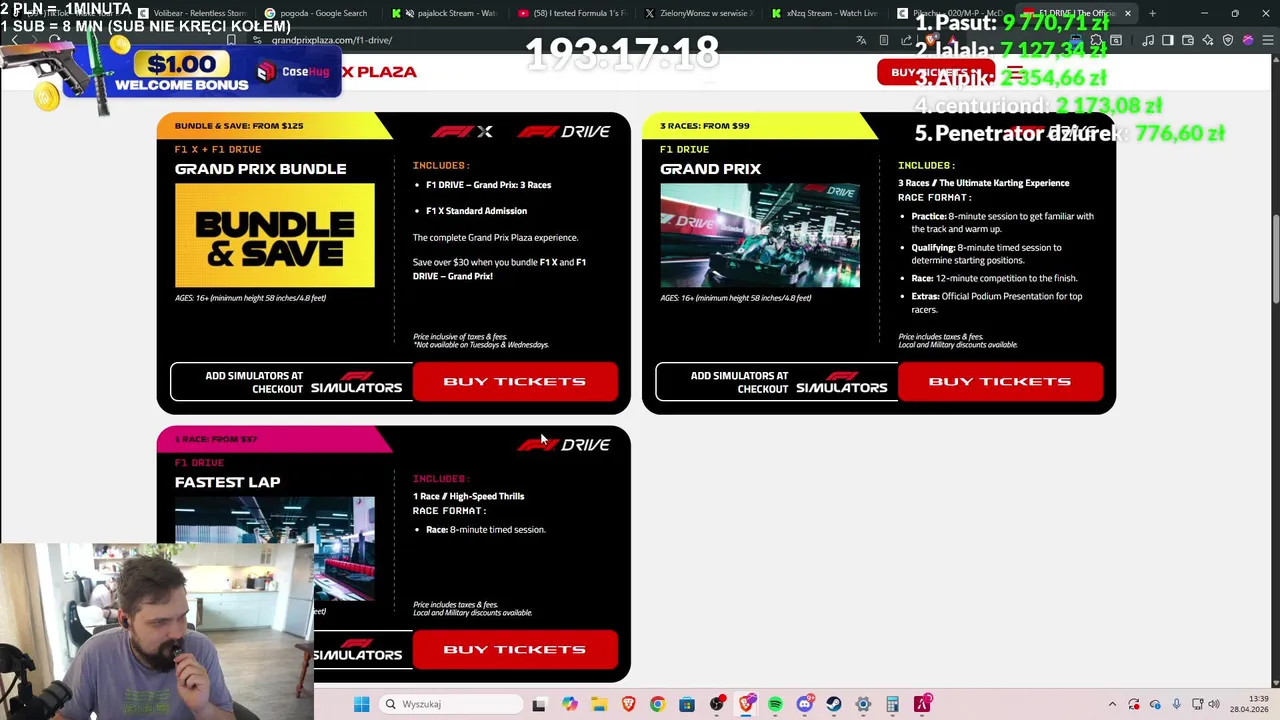Open the music playlist toolbar icon
Viewport: 1280px width, 720px height.
coord(1148,40)
